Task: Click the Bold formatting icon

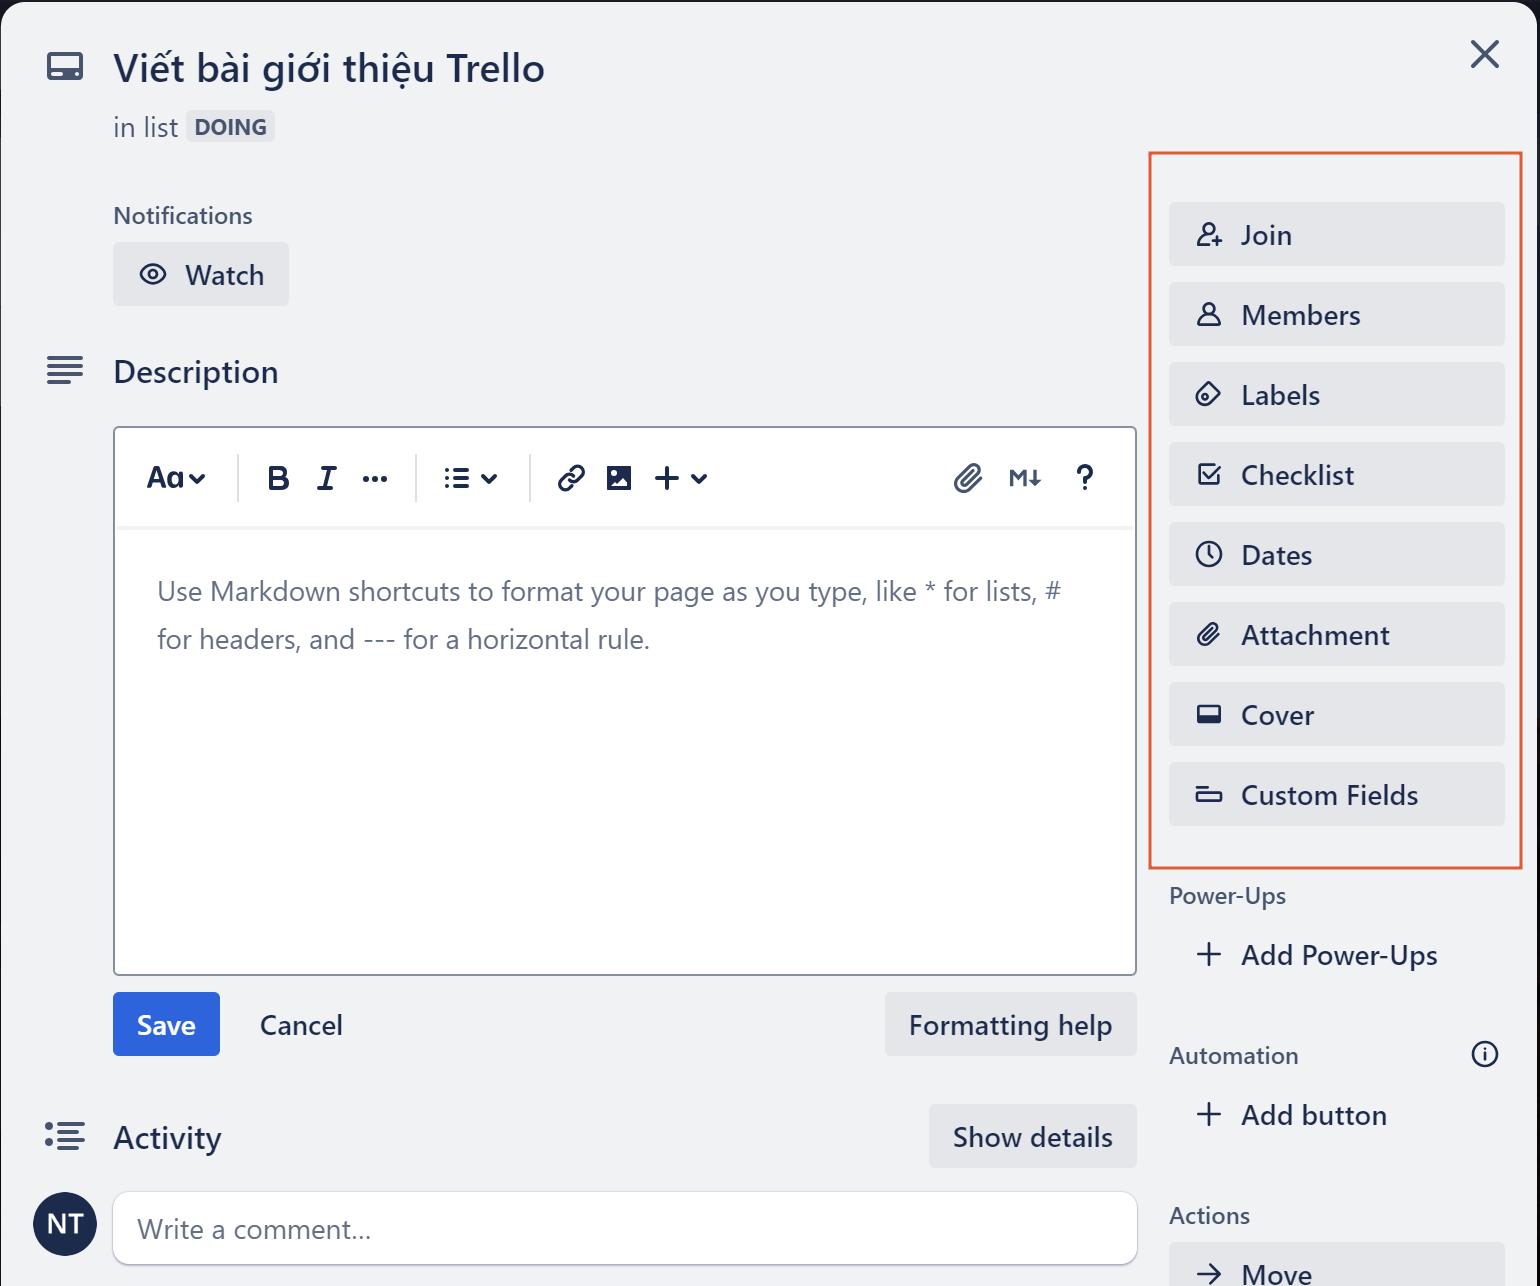Action: [x=278, y=478]
